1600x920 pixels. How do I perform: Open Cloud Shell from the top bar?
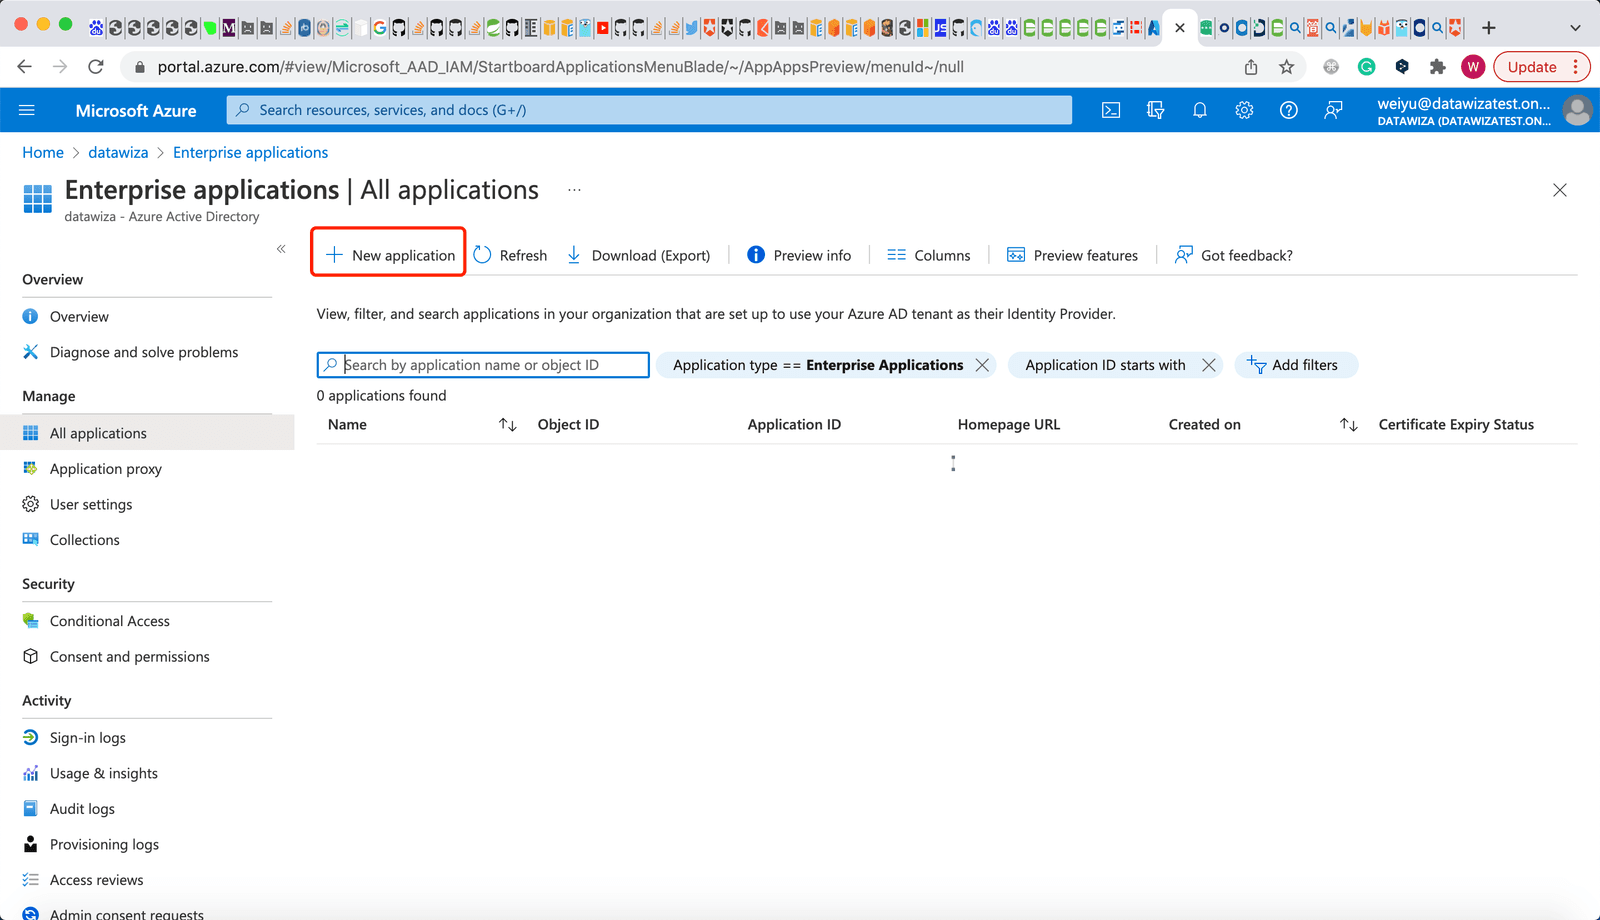coord(1111,110)
